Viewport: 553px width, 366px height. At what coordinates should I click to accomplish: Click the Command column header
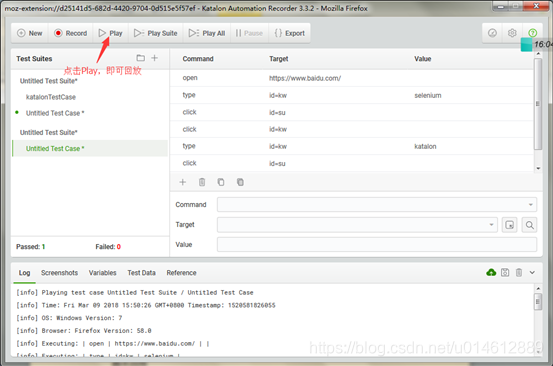[x=198, y=59]
